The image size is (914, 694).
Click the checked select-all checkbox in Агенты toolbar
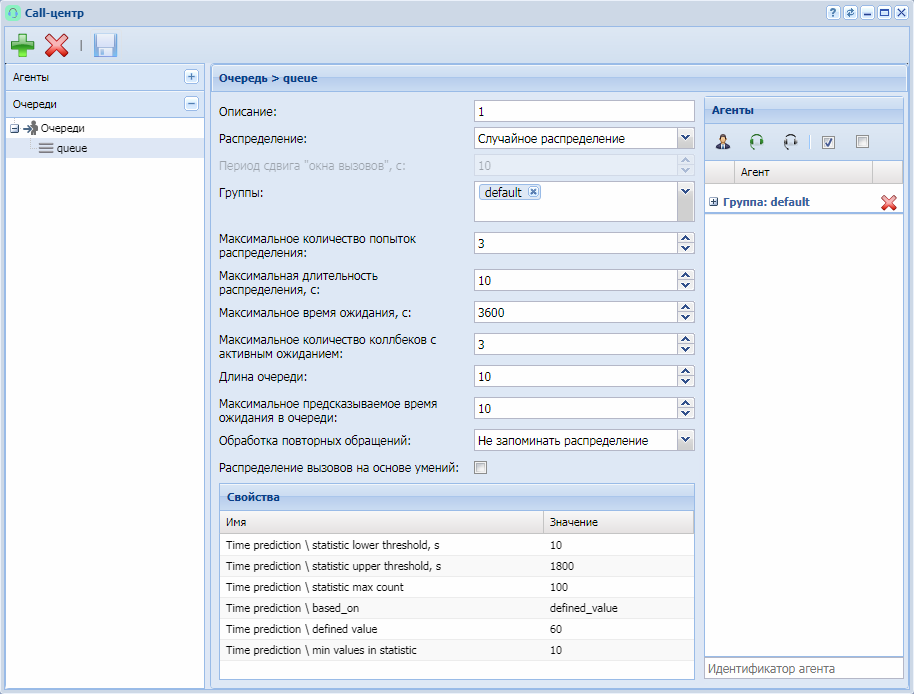[828, 142]
